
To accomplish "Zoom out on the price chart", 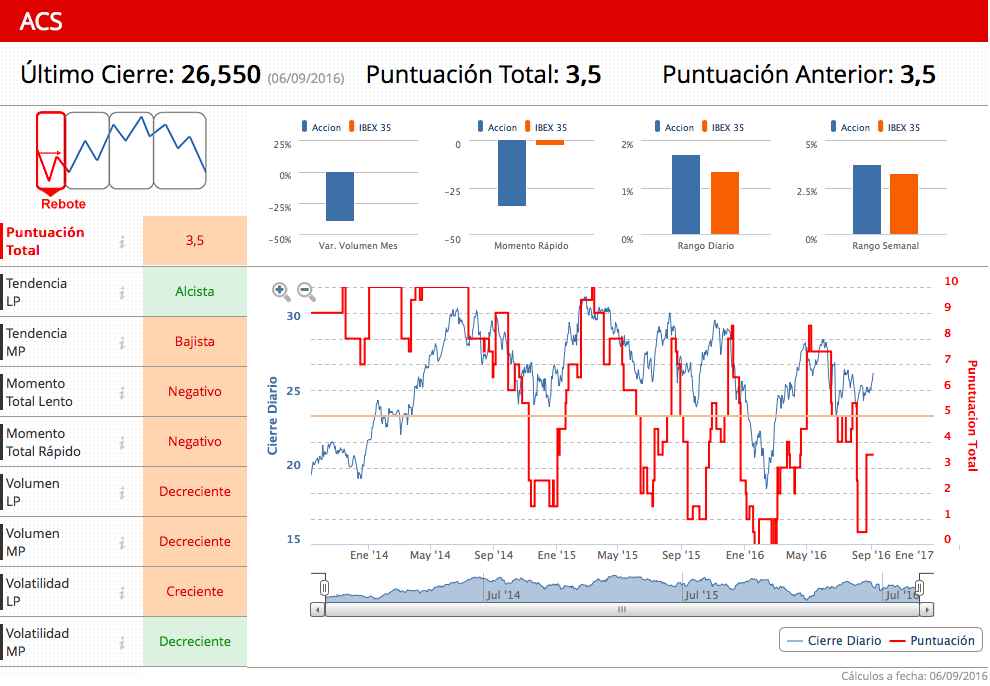I will 306,291.
